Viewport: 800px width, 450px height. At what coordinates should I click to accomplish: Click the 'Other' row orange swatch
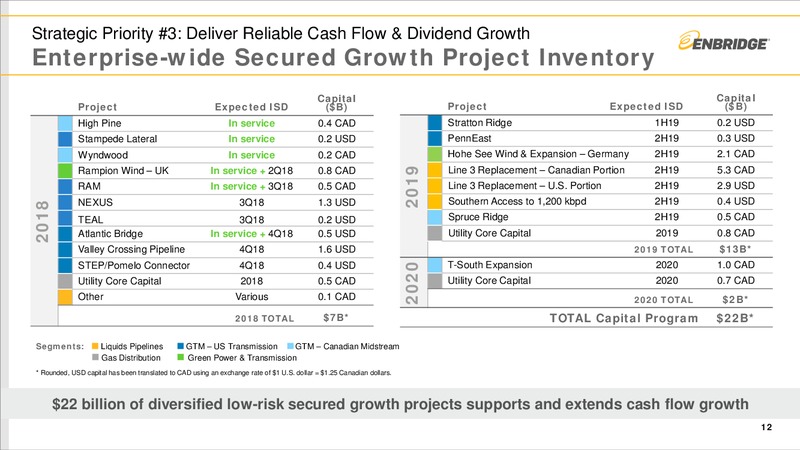coord(65,297)
